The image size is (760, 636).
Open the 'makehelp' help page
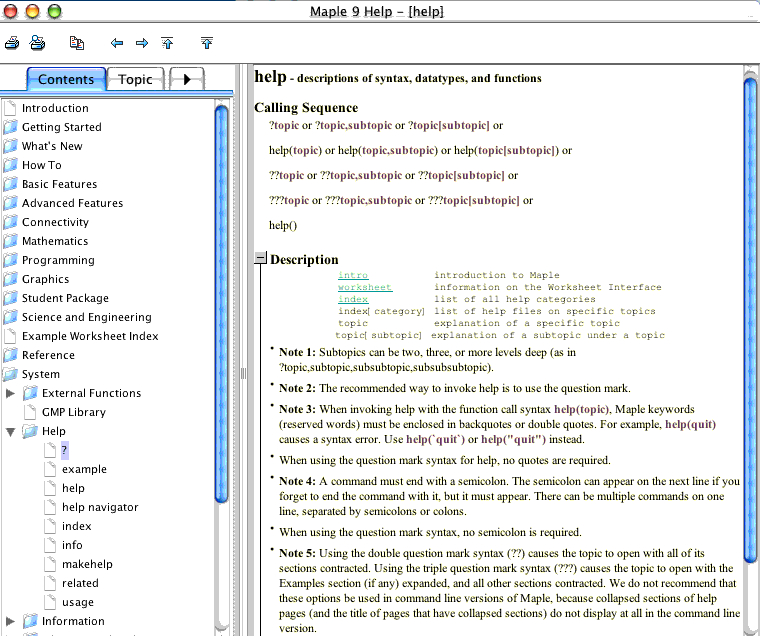pos(87,564)
